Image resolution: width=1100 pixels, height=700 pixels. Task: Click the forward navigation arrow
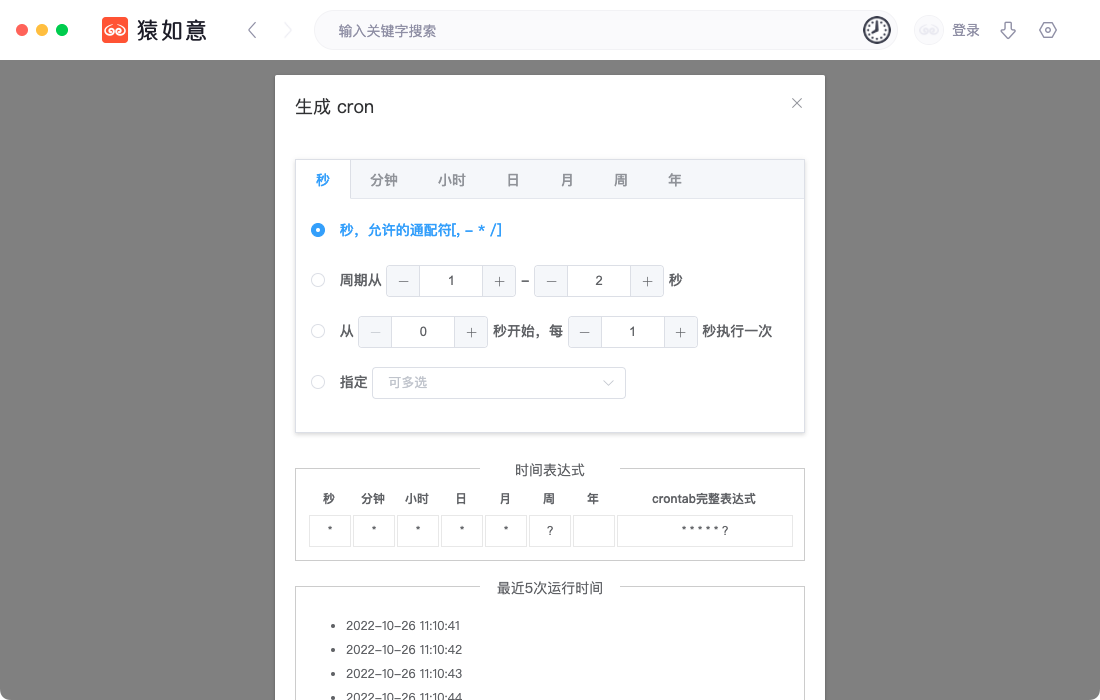click(x=288, y=30)
